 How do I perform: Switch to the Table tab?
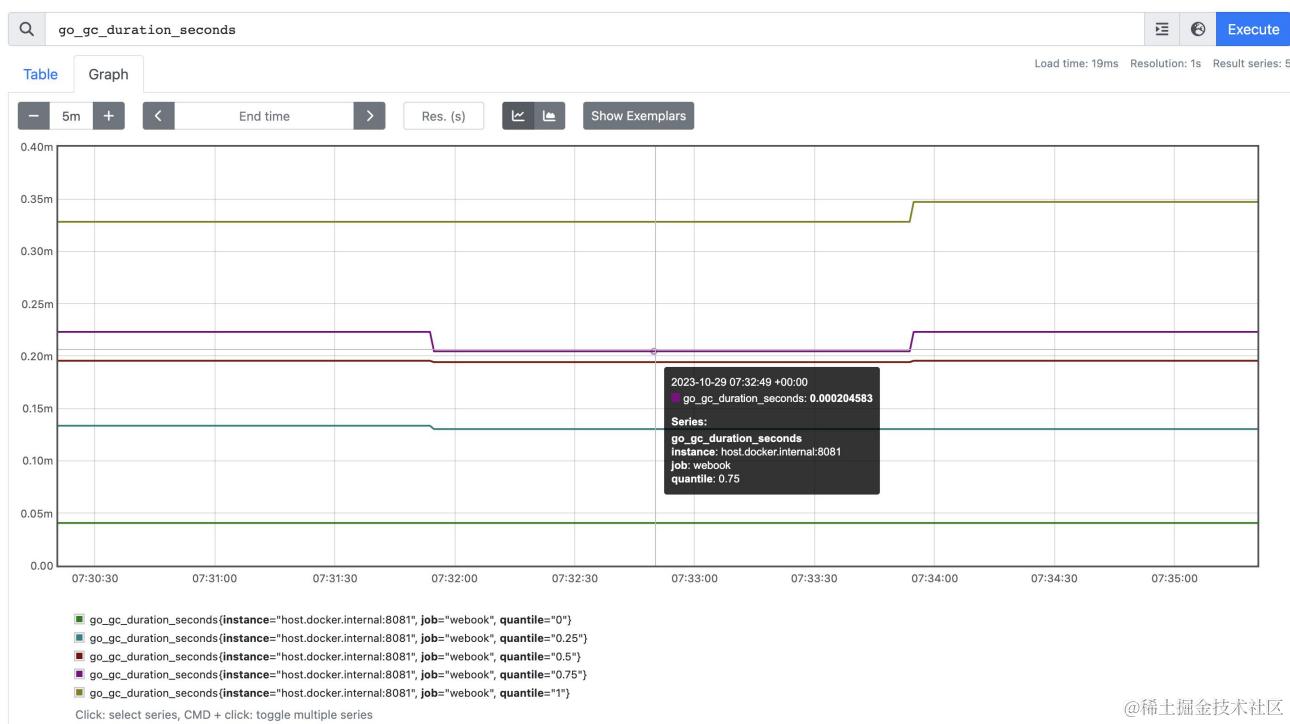click(x=41, y=74)
